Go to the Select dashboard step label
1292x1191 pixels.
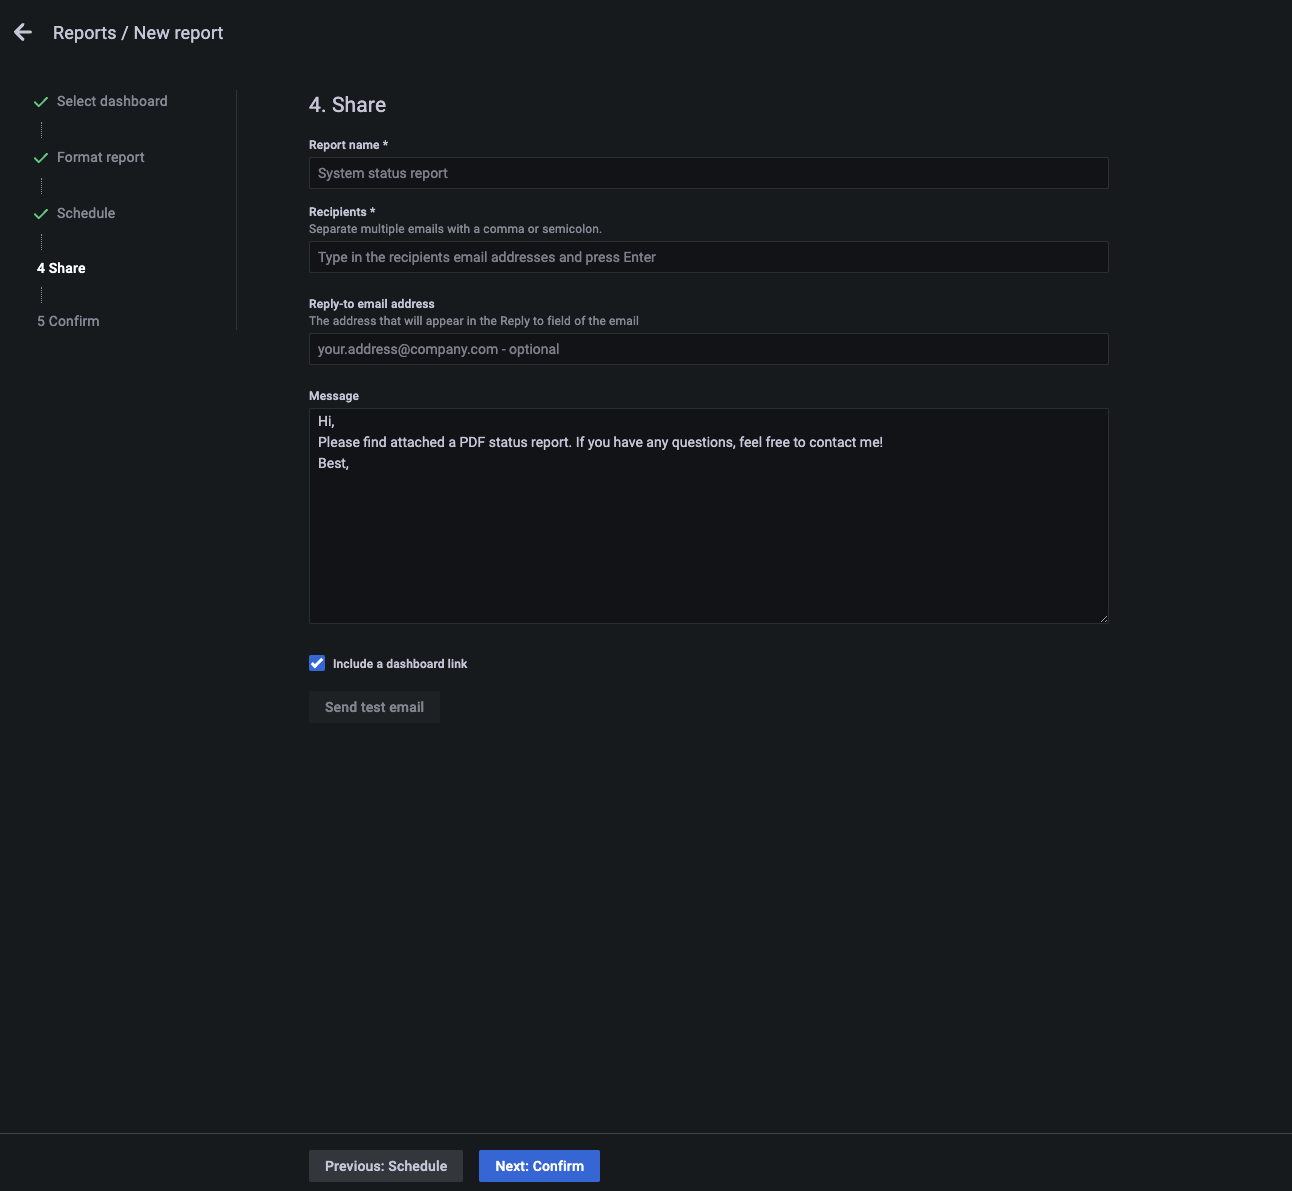click(x=112, y=102)
